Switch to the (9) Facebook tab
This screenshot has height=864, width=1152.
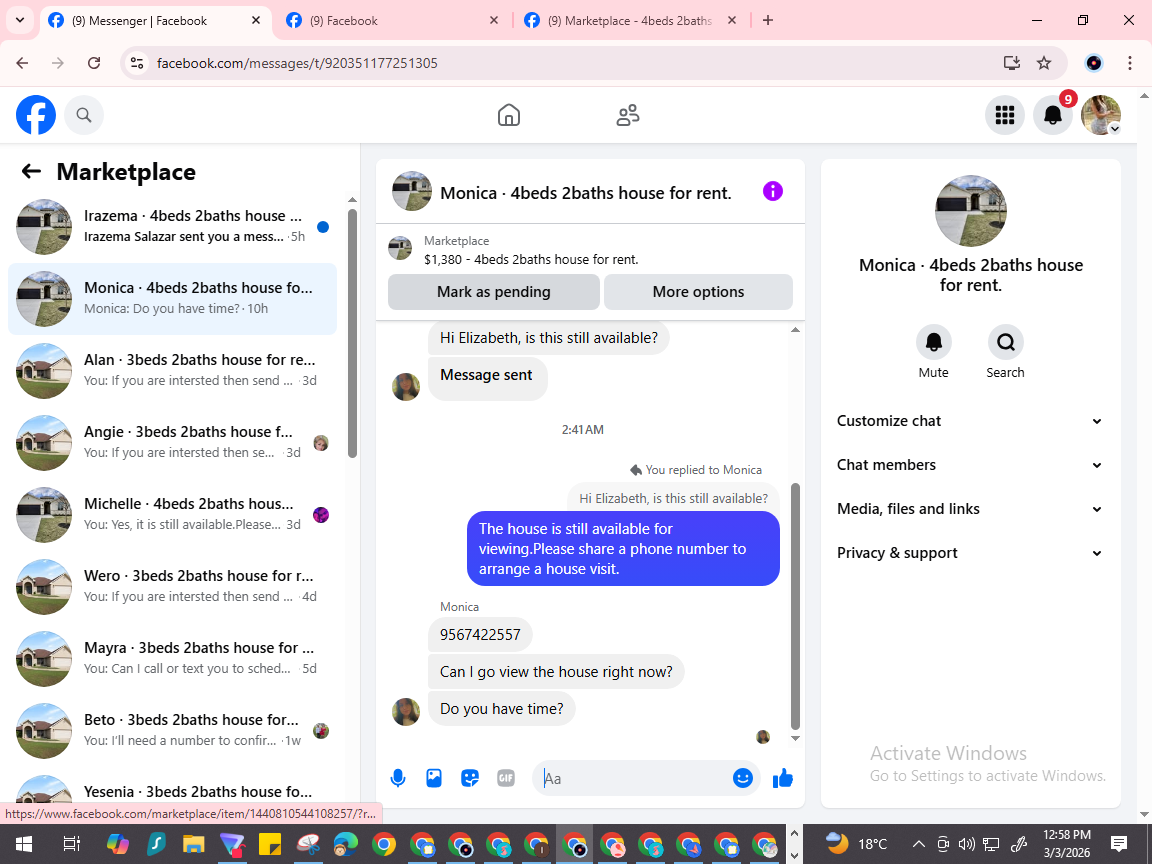pyautogui.click(x=392, y=21)
